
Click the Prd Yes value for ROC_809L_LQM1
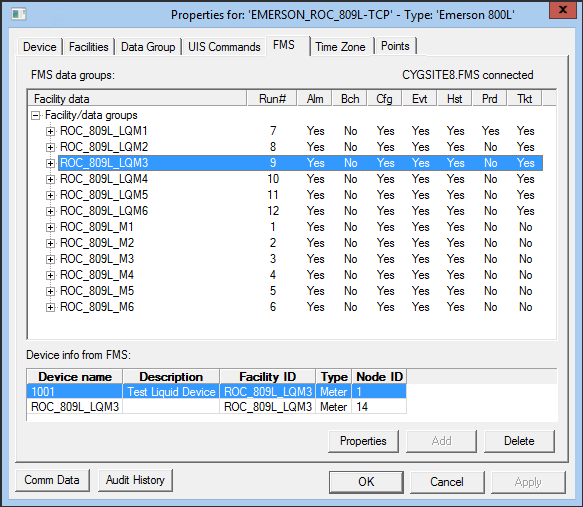490,131
